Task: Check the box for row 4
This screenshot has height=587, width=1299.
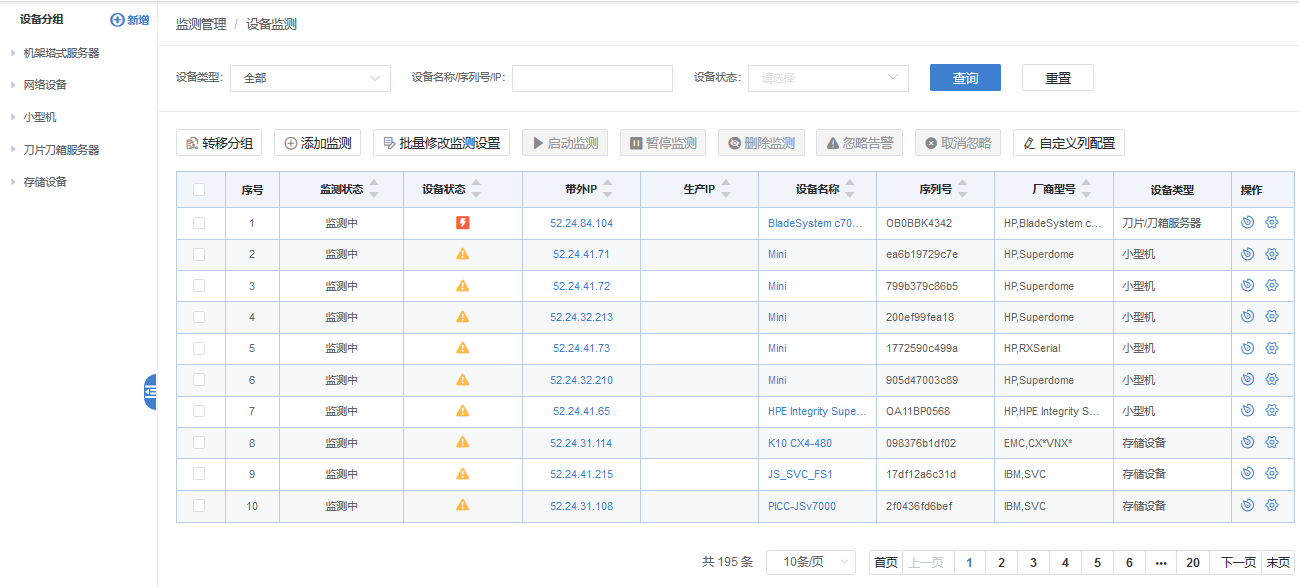Action: pos(199,317)
